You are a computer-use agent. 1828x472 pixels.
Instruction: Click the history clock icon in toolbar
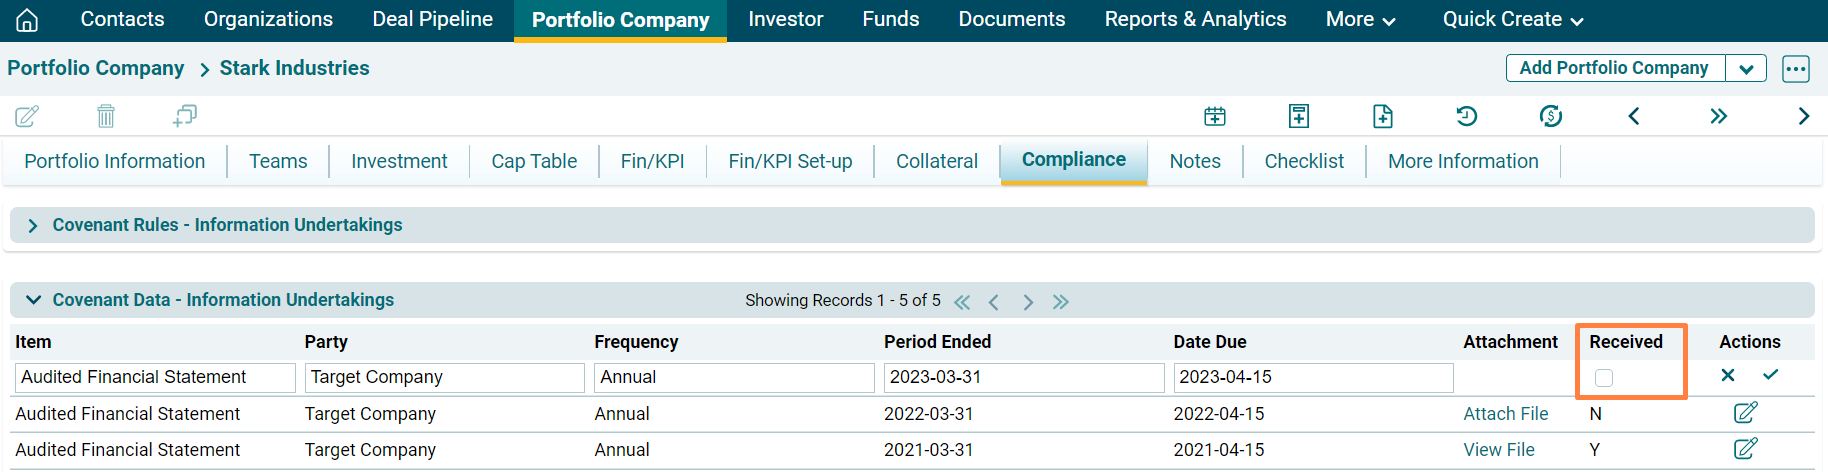tap(1466, 116)
